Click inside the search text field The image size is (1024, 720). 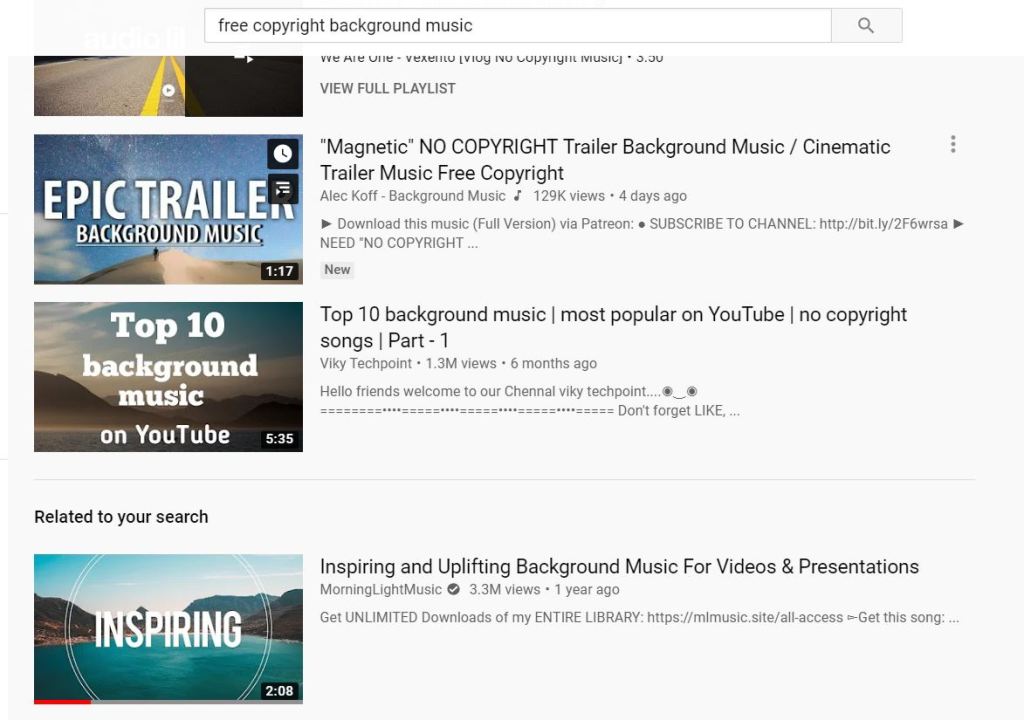pyautogui.click(x=517, y=26)
